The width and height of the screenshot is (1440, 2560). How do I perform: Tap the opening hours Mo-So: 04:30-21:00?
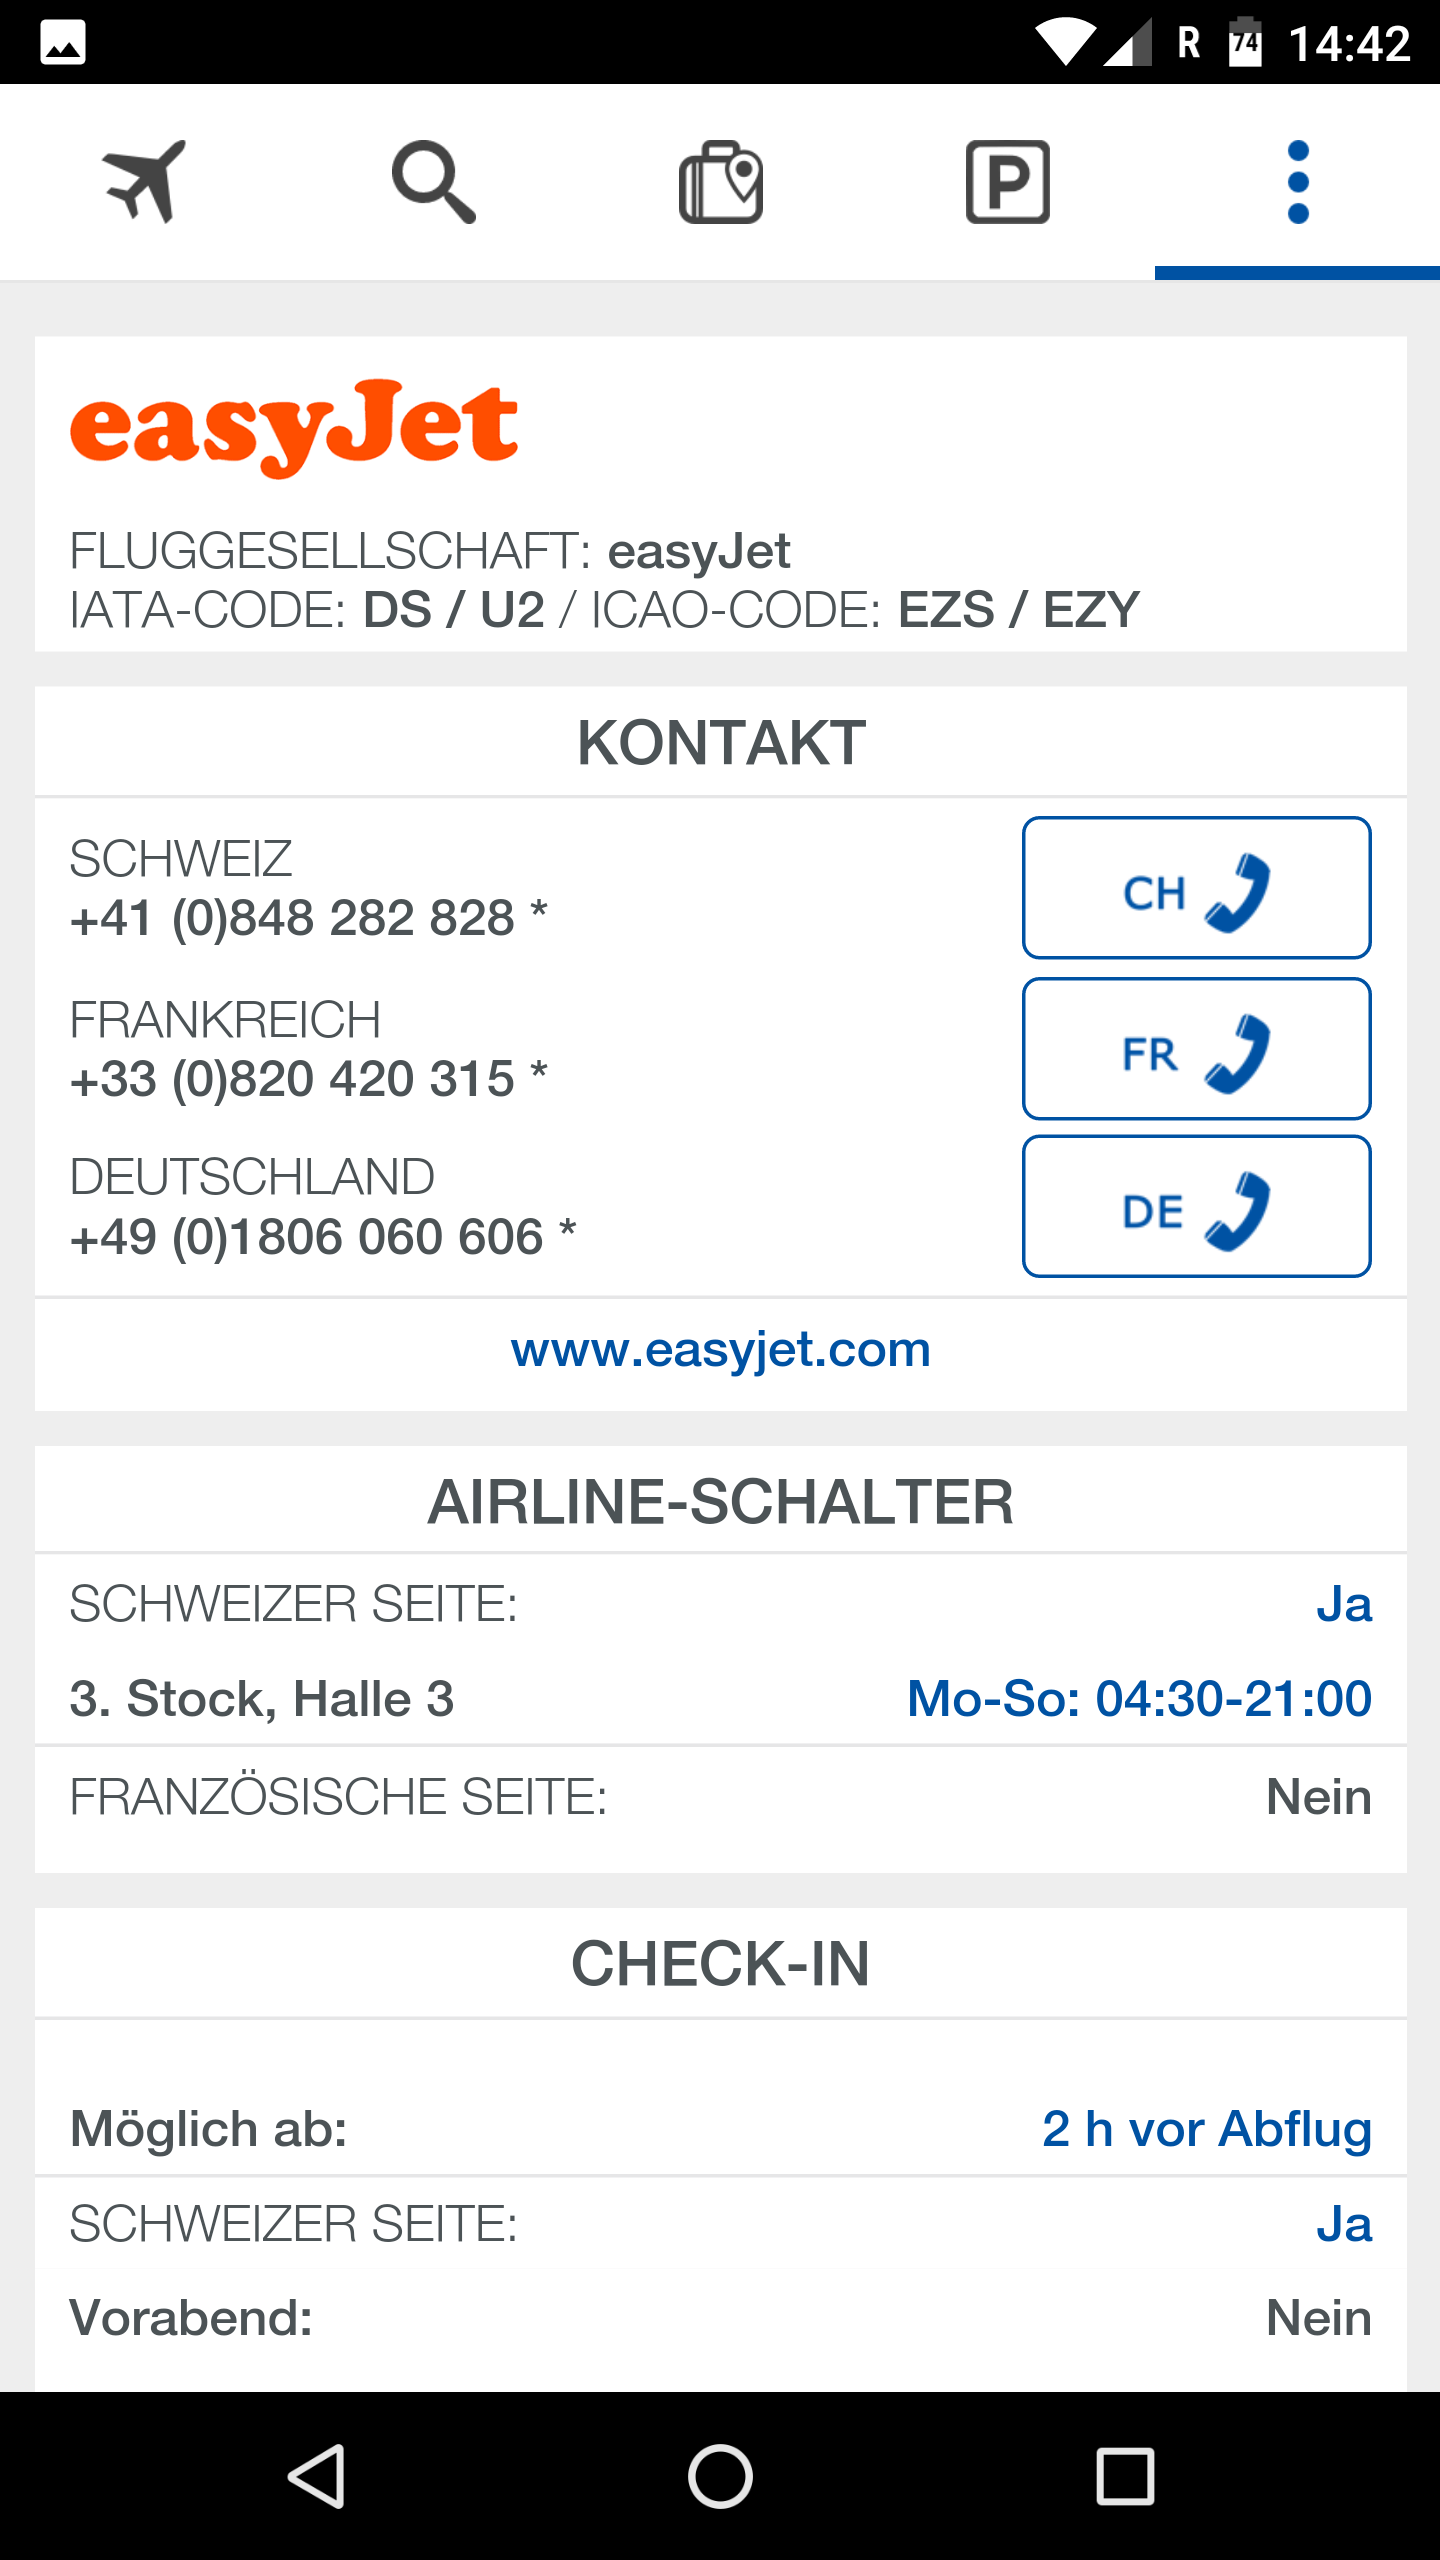[1139, 1698]
